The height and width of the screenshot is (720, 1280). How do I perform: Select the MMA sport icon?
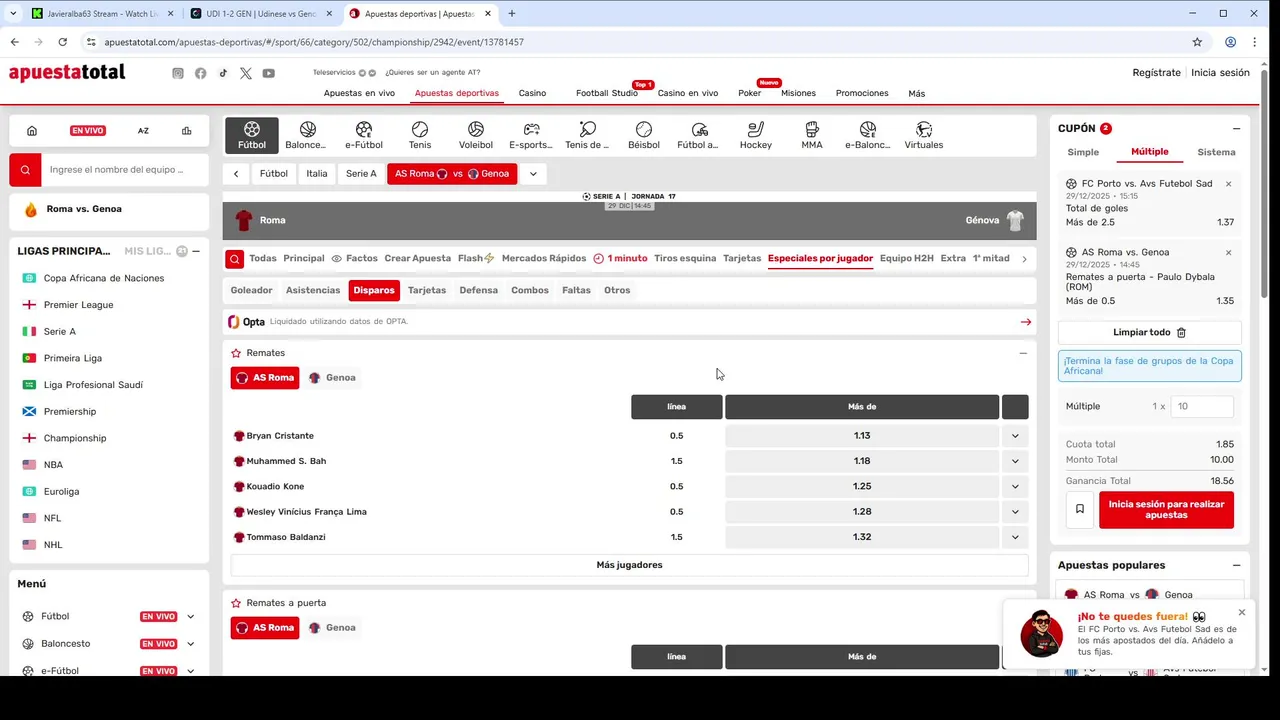812,135
